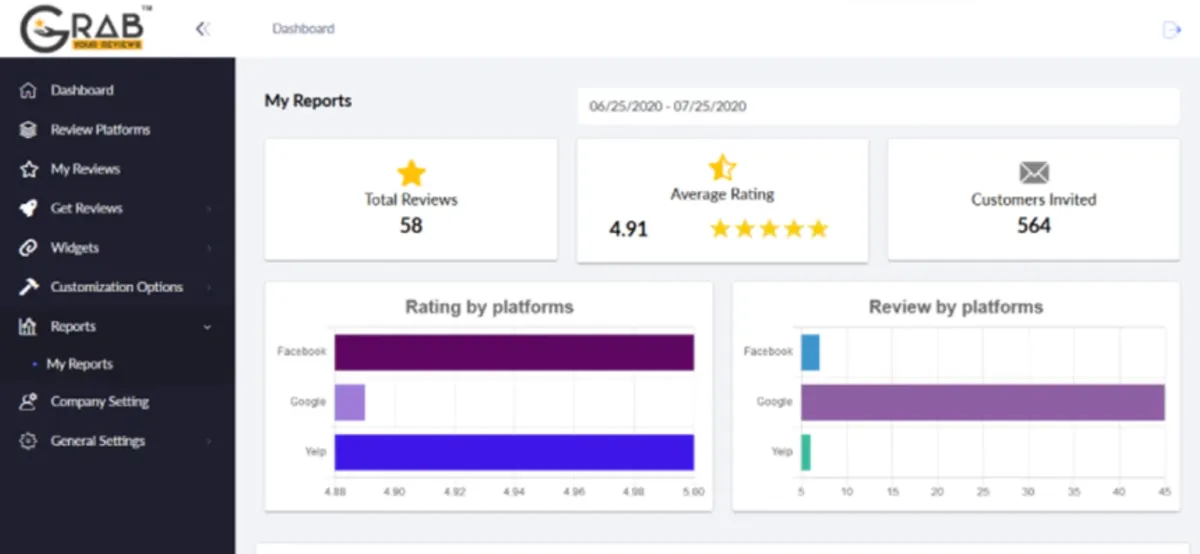
Task: Click the Average Rating label
Action: (722, 194)
